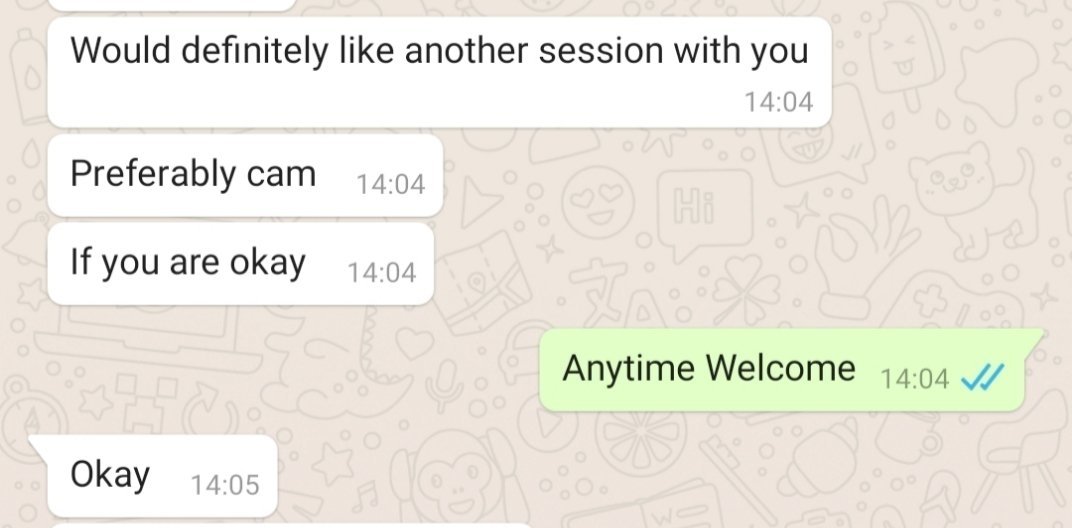Click the four-leaf clover wallpaper doodle
1072x528 pixels.
pyautogui.click(x=747, y=288)
